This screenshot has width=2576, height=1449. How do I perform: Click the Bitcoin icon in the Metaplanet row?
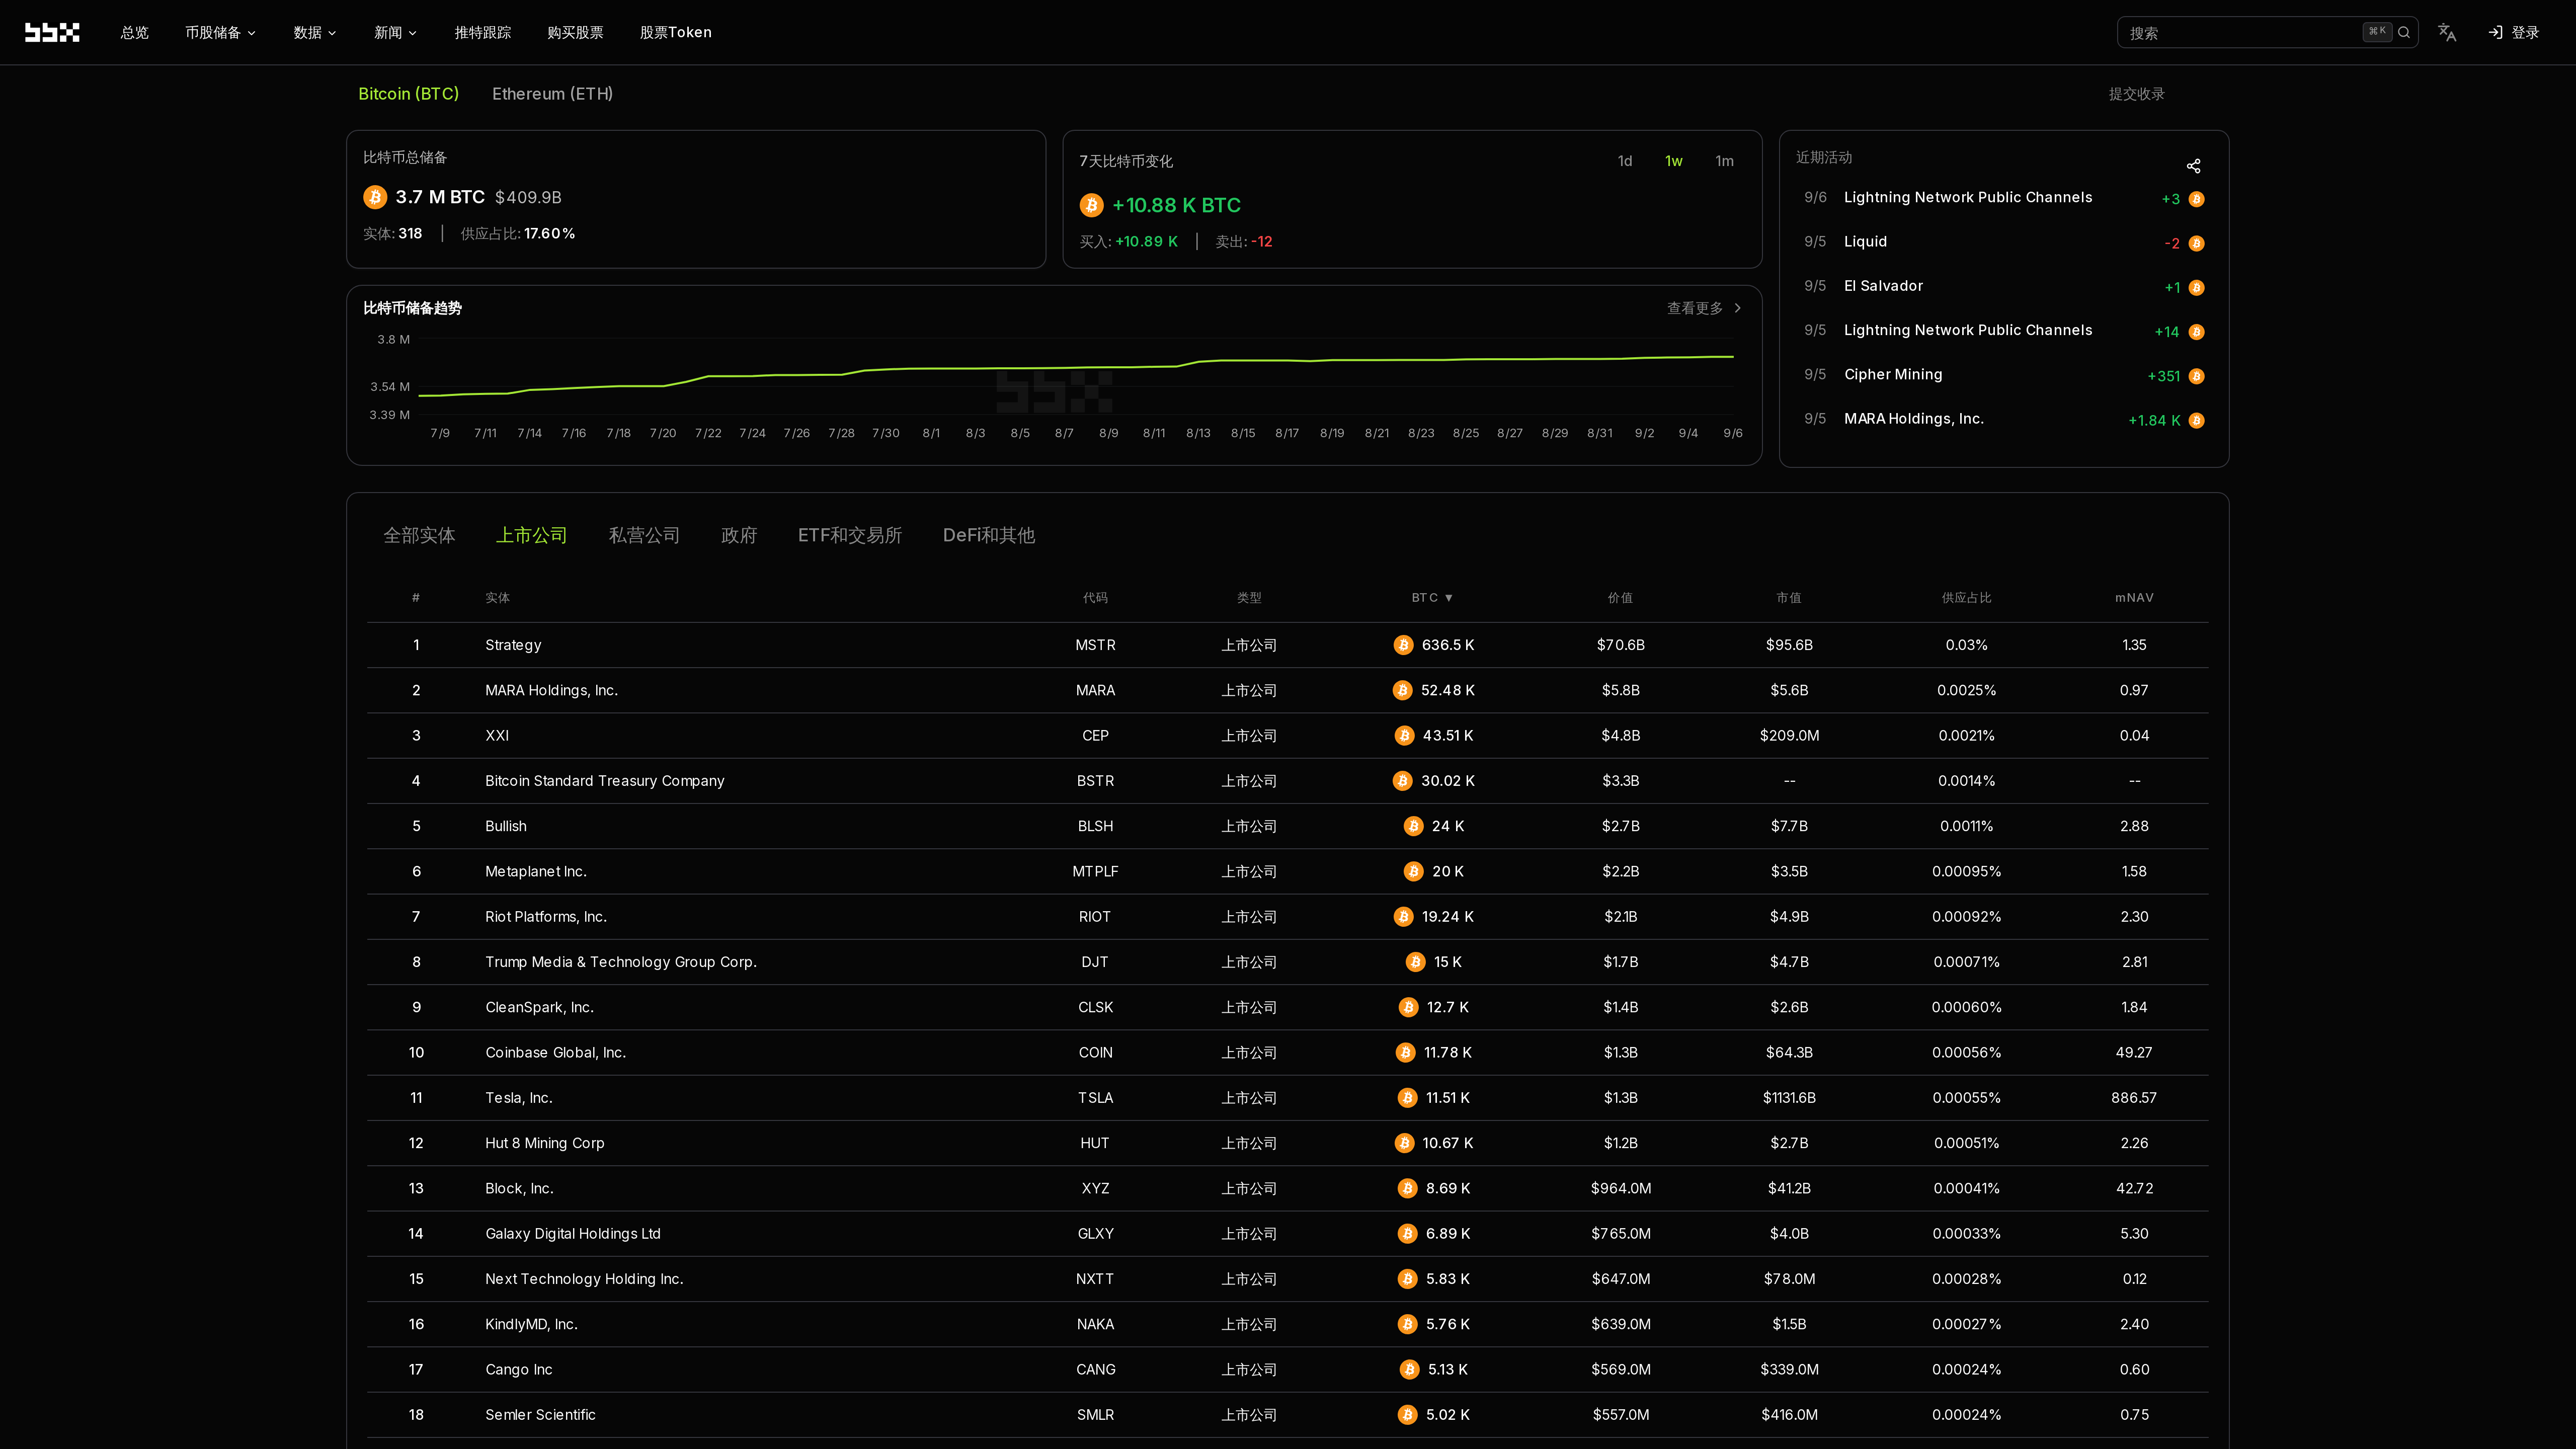coord(1413,871)
